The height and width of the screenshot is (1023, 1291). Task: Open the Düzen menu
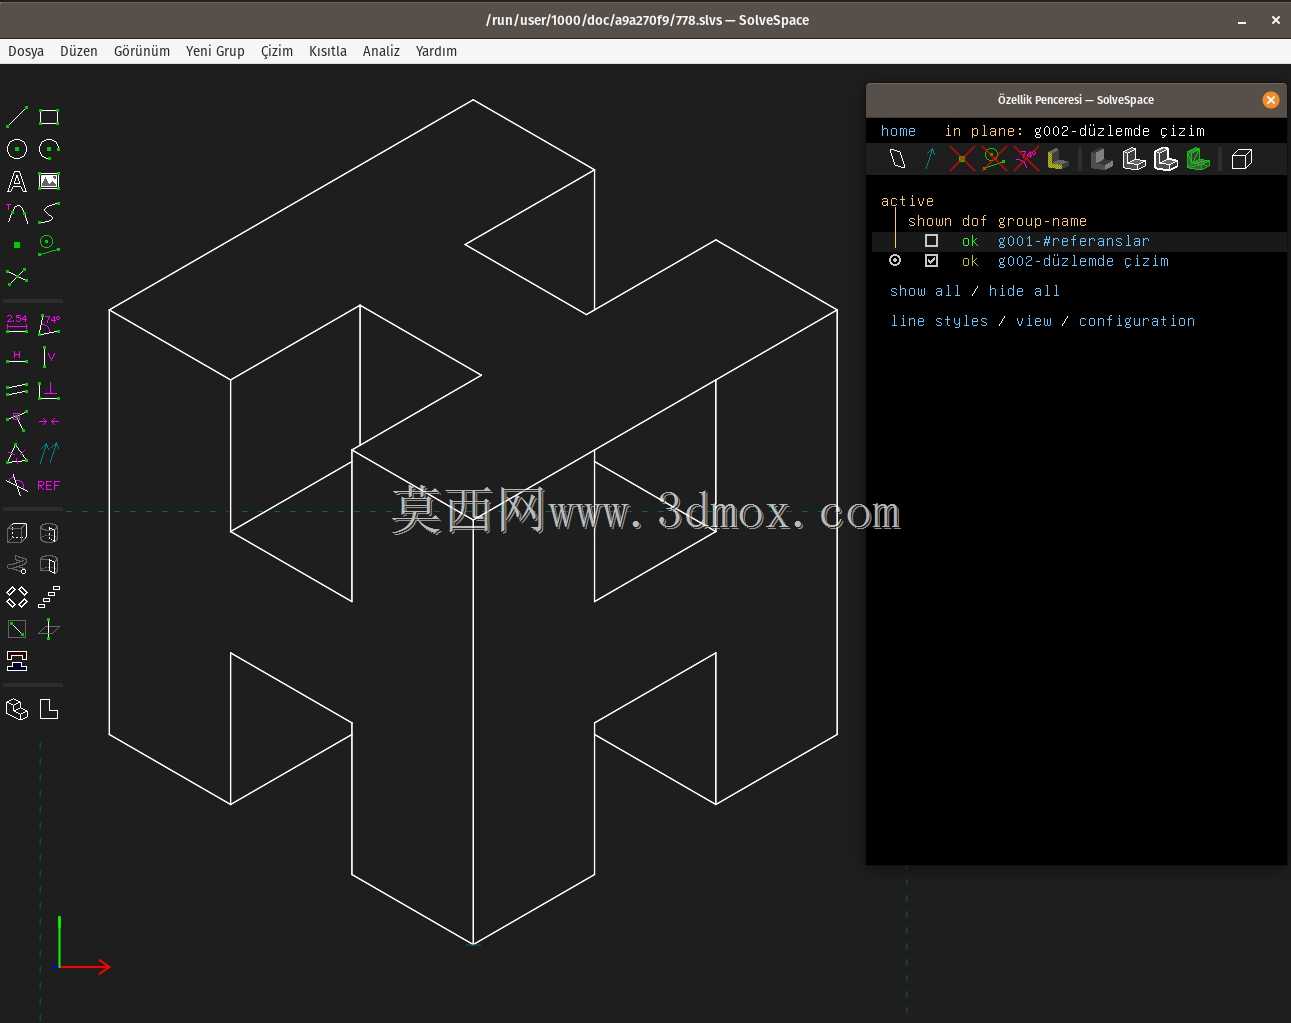79,51
